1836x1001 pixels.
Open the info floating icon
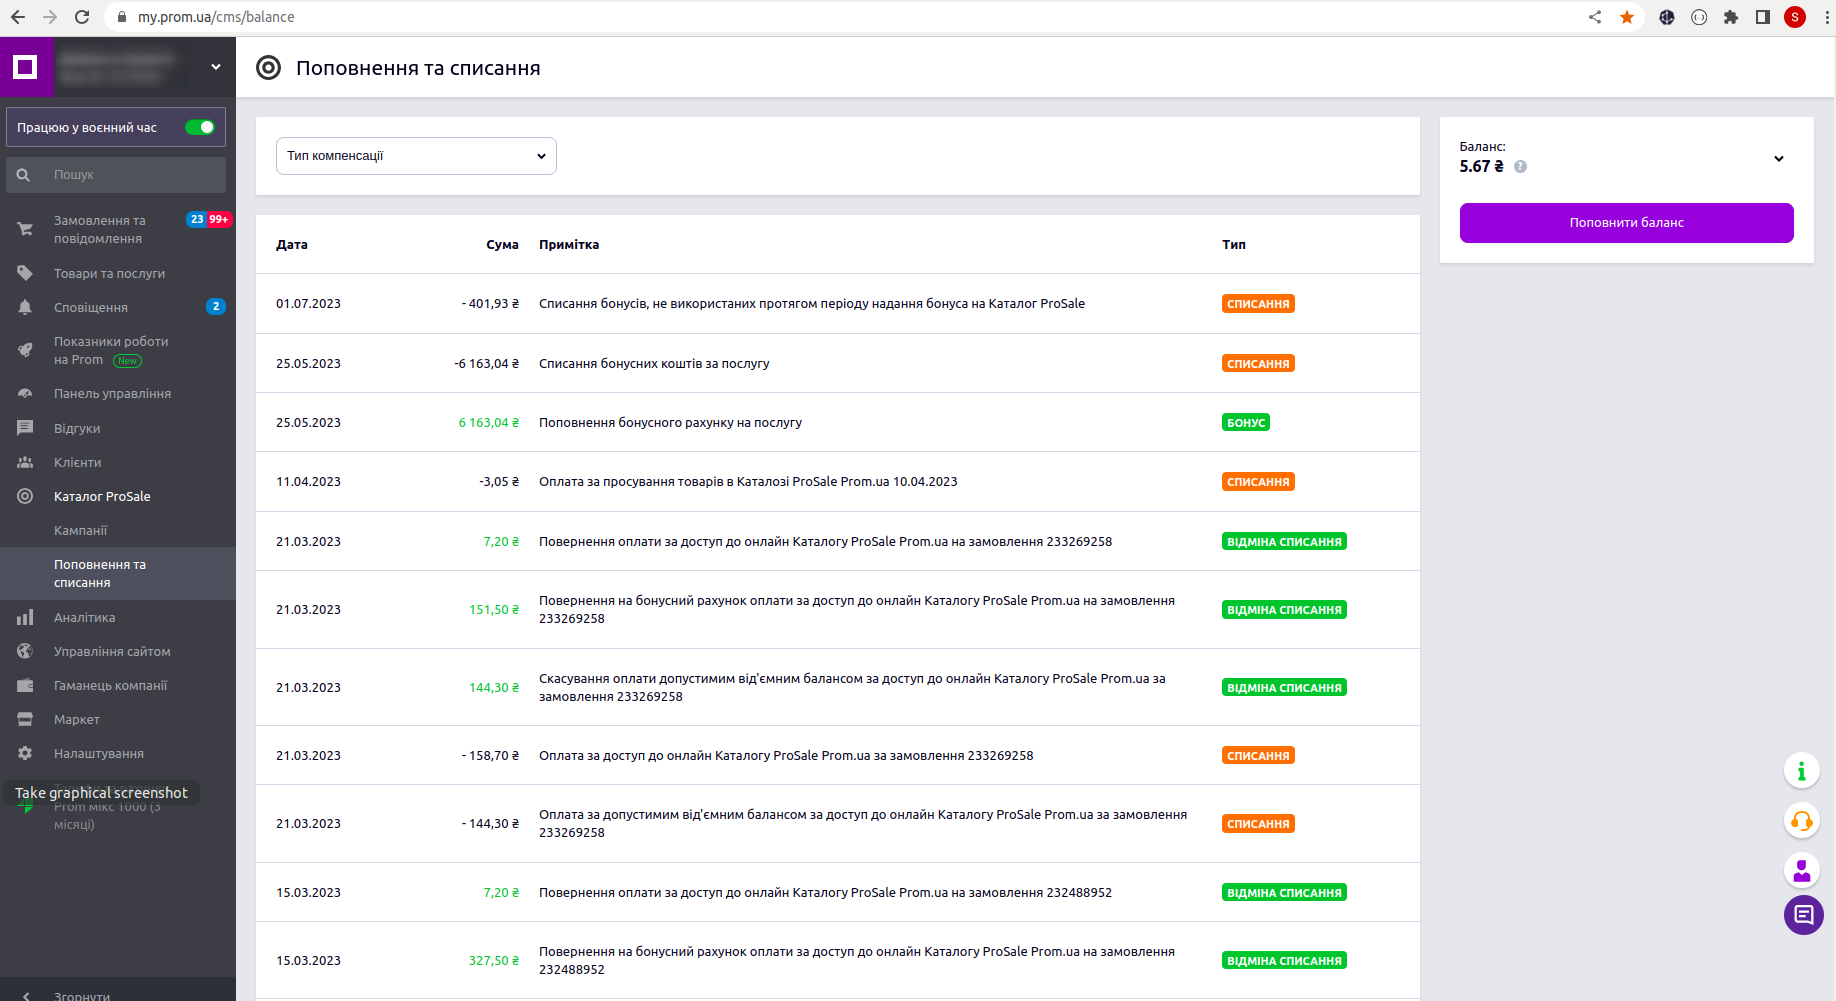1801,771
